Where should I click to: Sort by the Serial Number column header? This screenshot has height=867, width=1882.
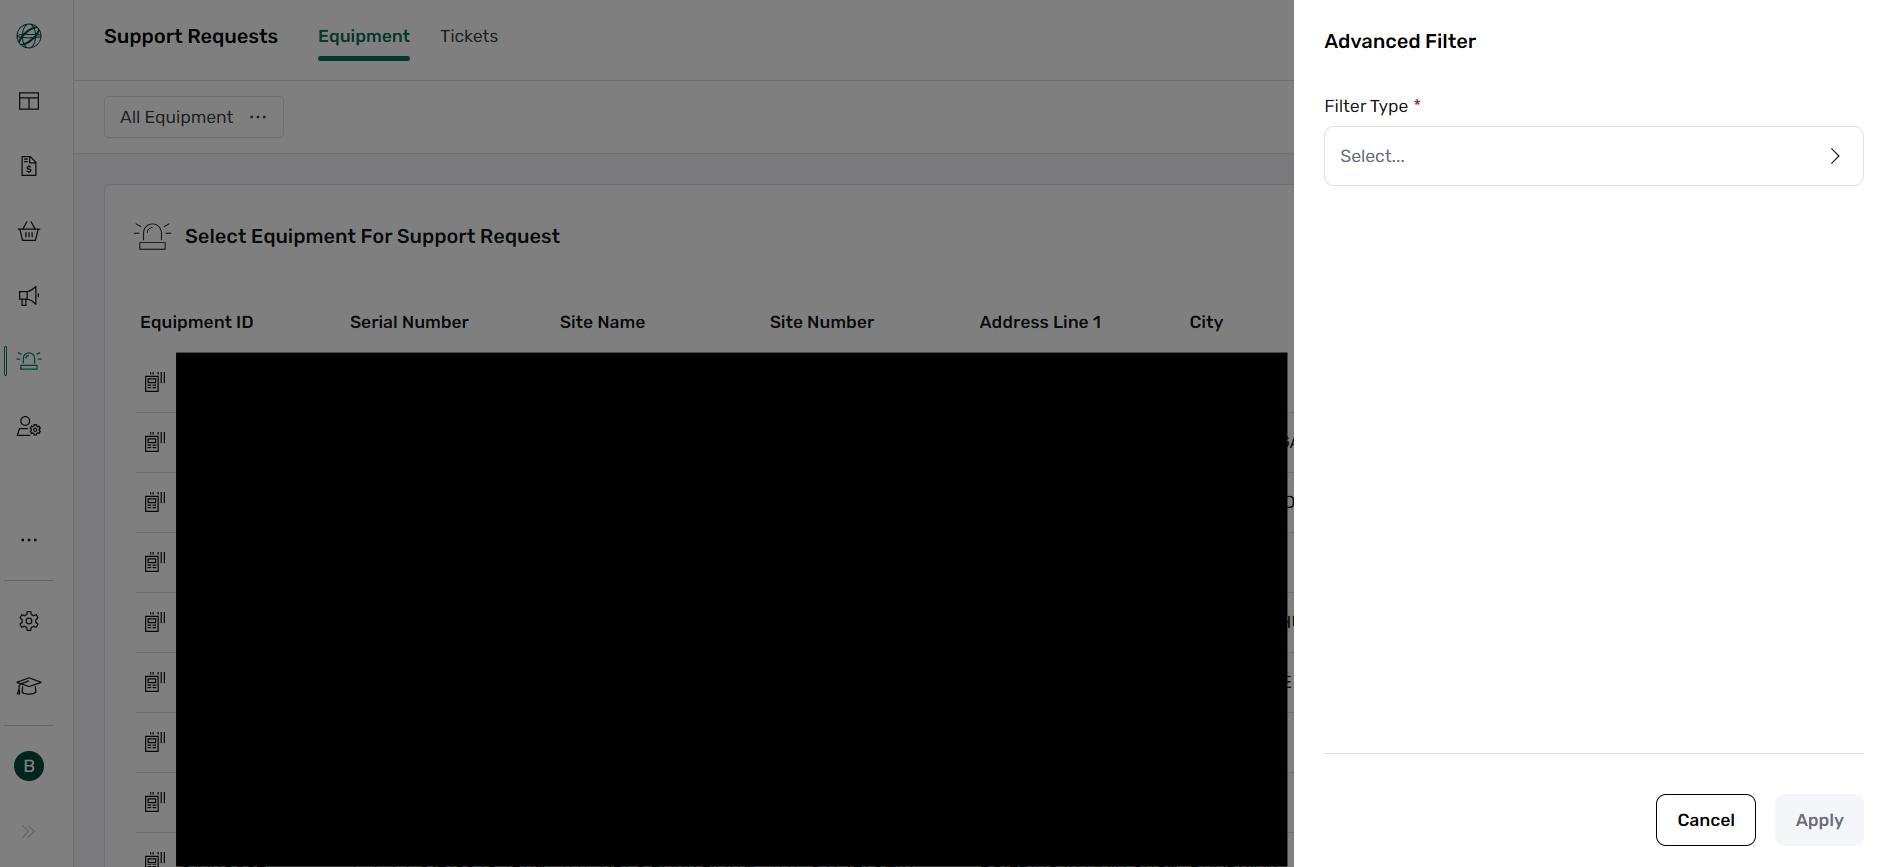[x=409, y=322]
